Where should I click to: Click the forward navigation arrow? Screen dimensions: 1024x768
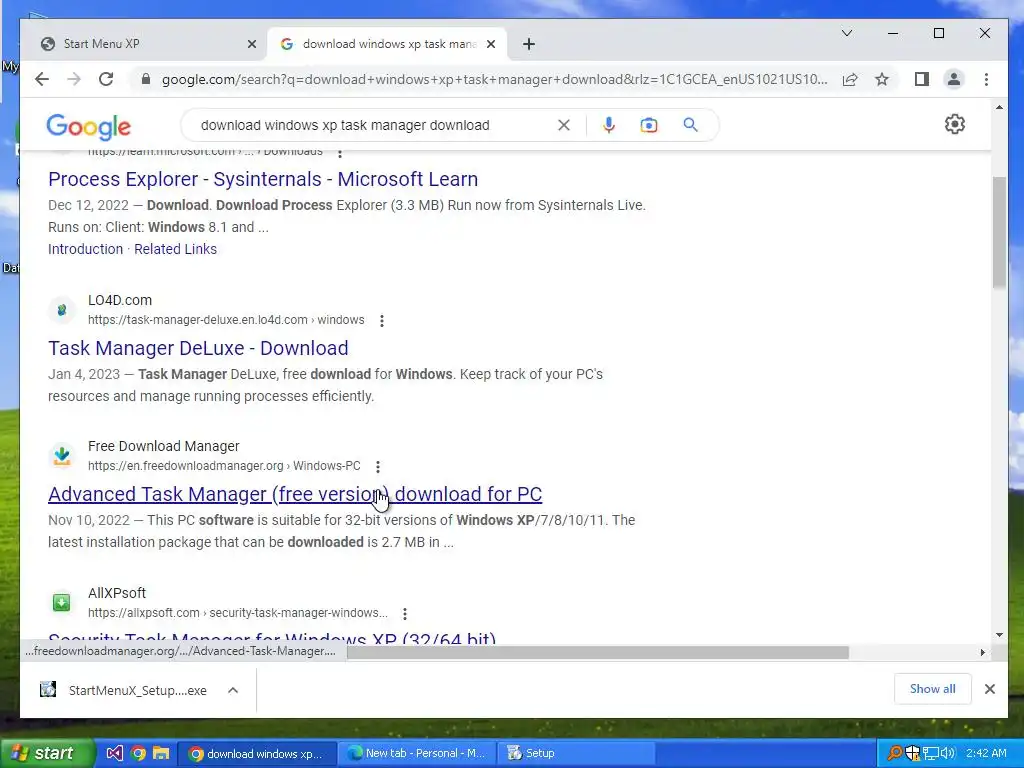pyautogui.click(x=74, y=79)
